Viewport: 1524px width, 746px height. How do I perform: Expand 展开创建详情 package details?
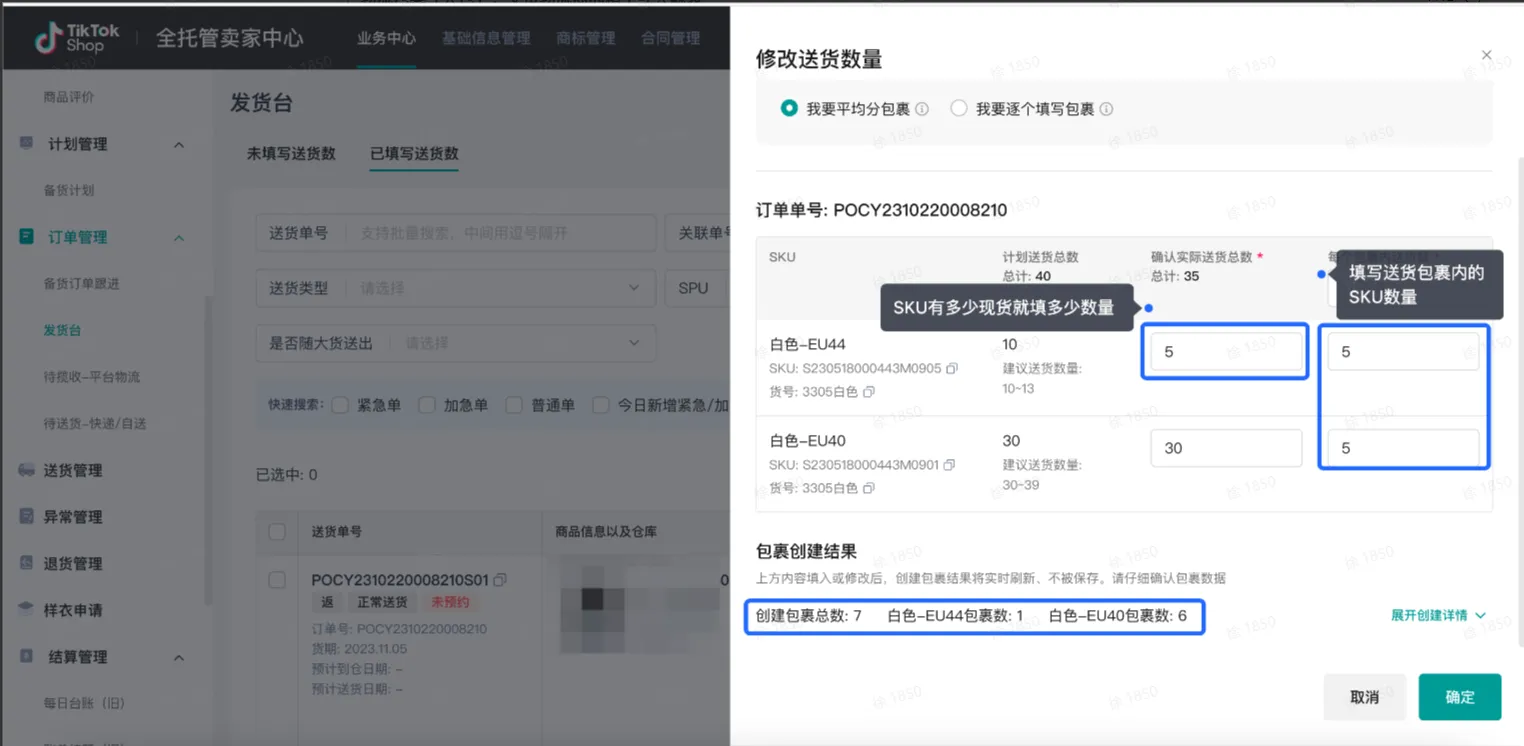1438,615
